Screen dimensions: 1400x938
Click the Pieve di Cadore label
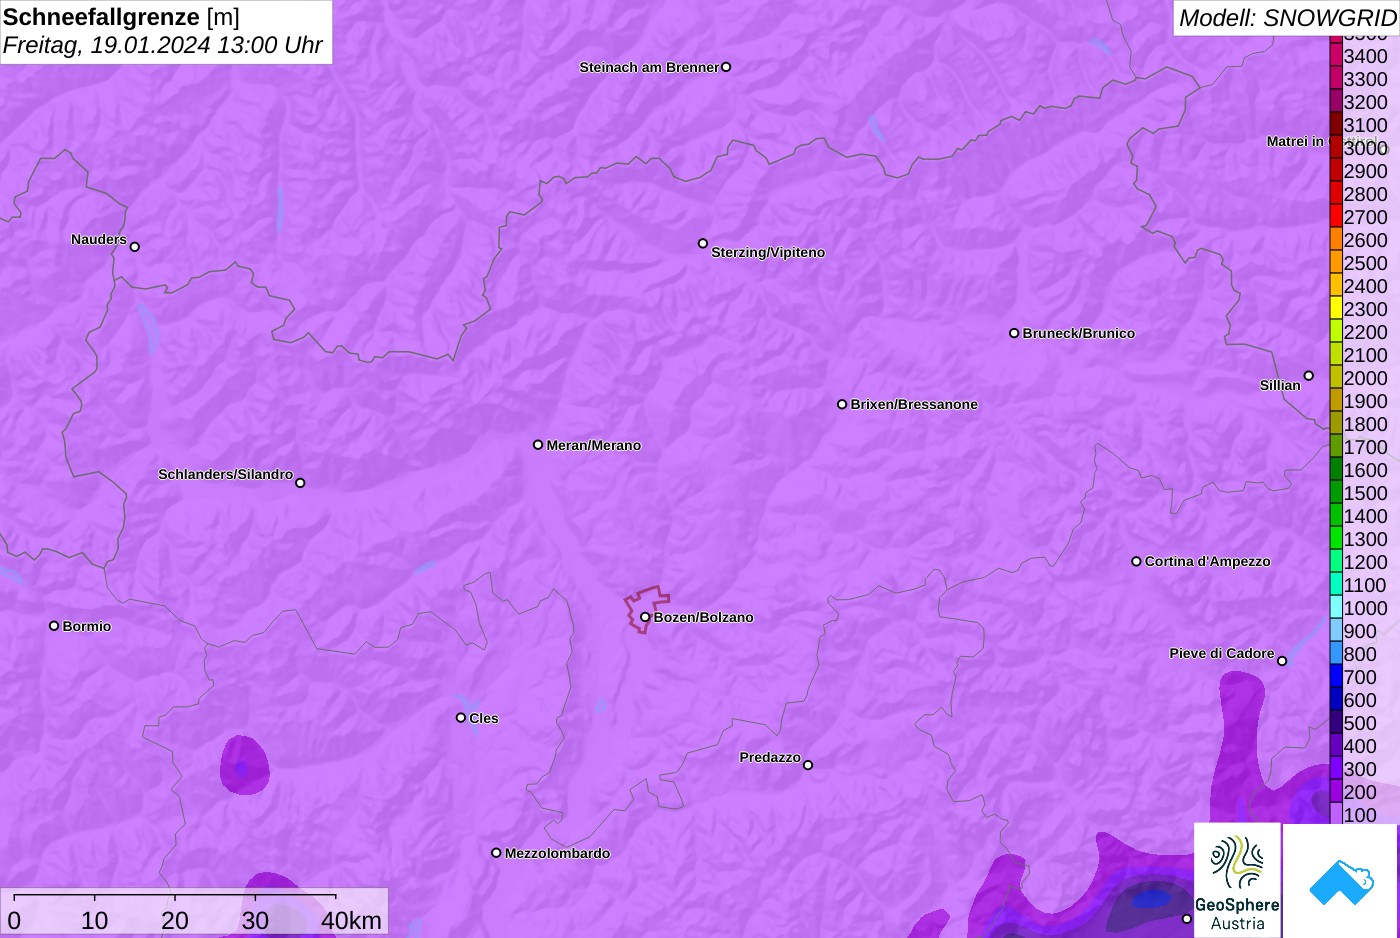click(1222, 653)
